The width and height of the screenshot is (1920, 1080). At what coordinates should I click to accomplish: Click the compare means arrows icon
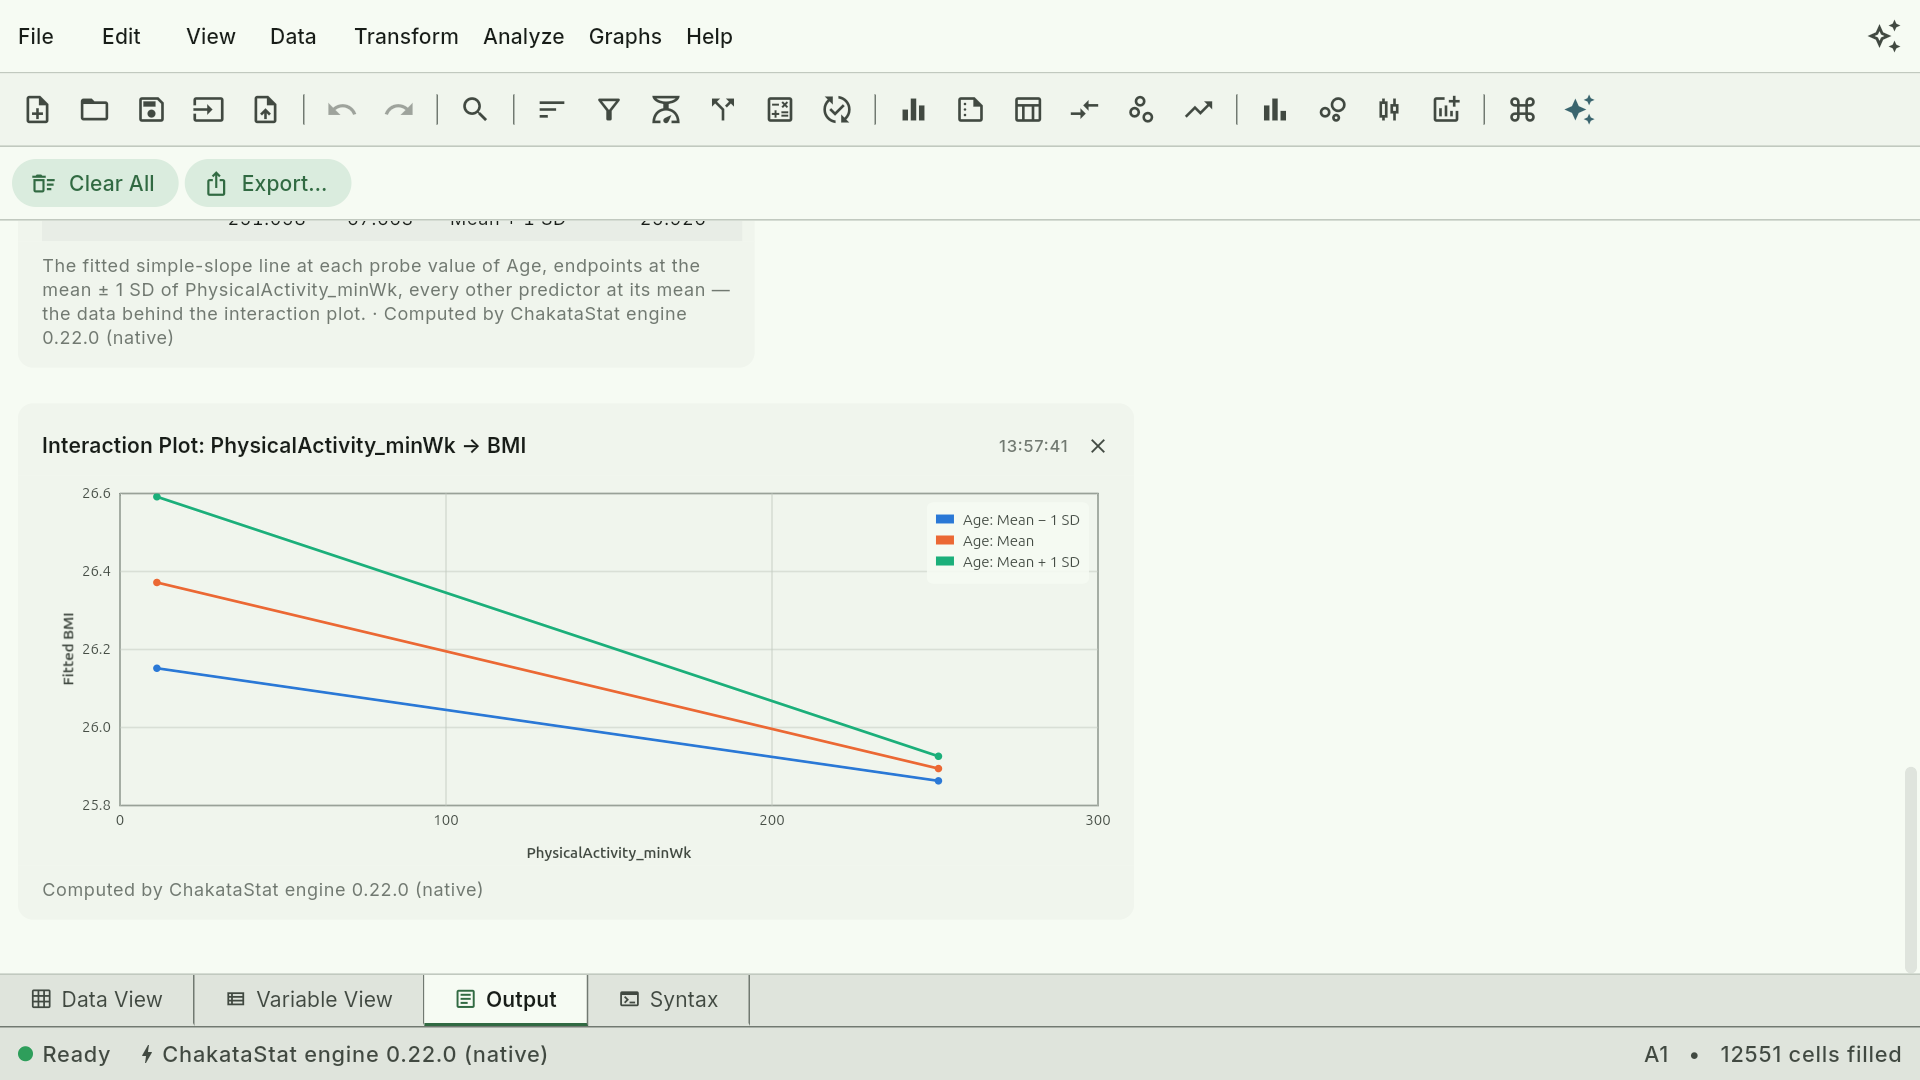tap(1085, 110)
